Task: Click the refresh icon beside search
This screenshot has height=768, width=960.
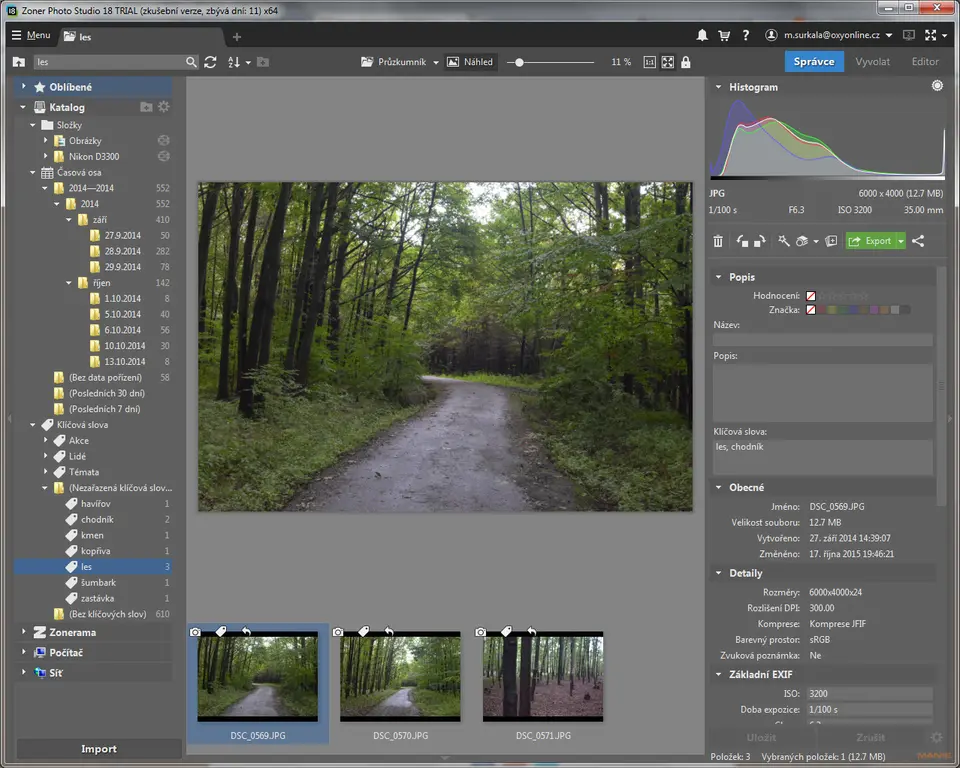Action: pyautogui.click(x=210, y=62)
